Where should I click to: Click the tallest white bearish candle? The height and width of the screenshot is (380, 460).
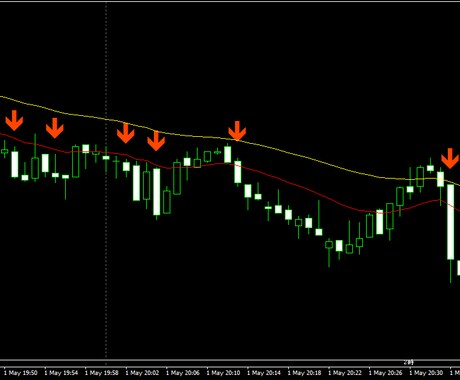451,222
